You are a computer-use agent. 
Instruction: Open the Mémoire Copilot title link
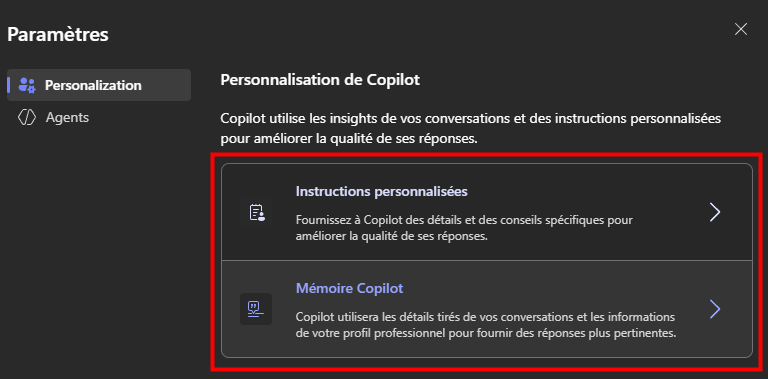349,288
